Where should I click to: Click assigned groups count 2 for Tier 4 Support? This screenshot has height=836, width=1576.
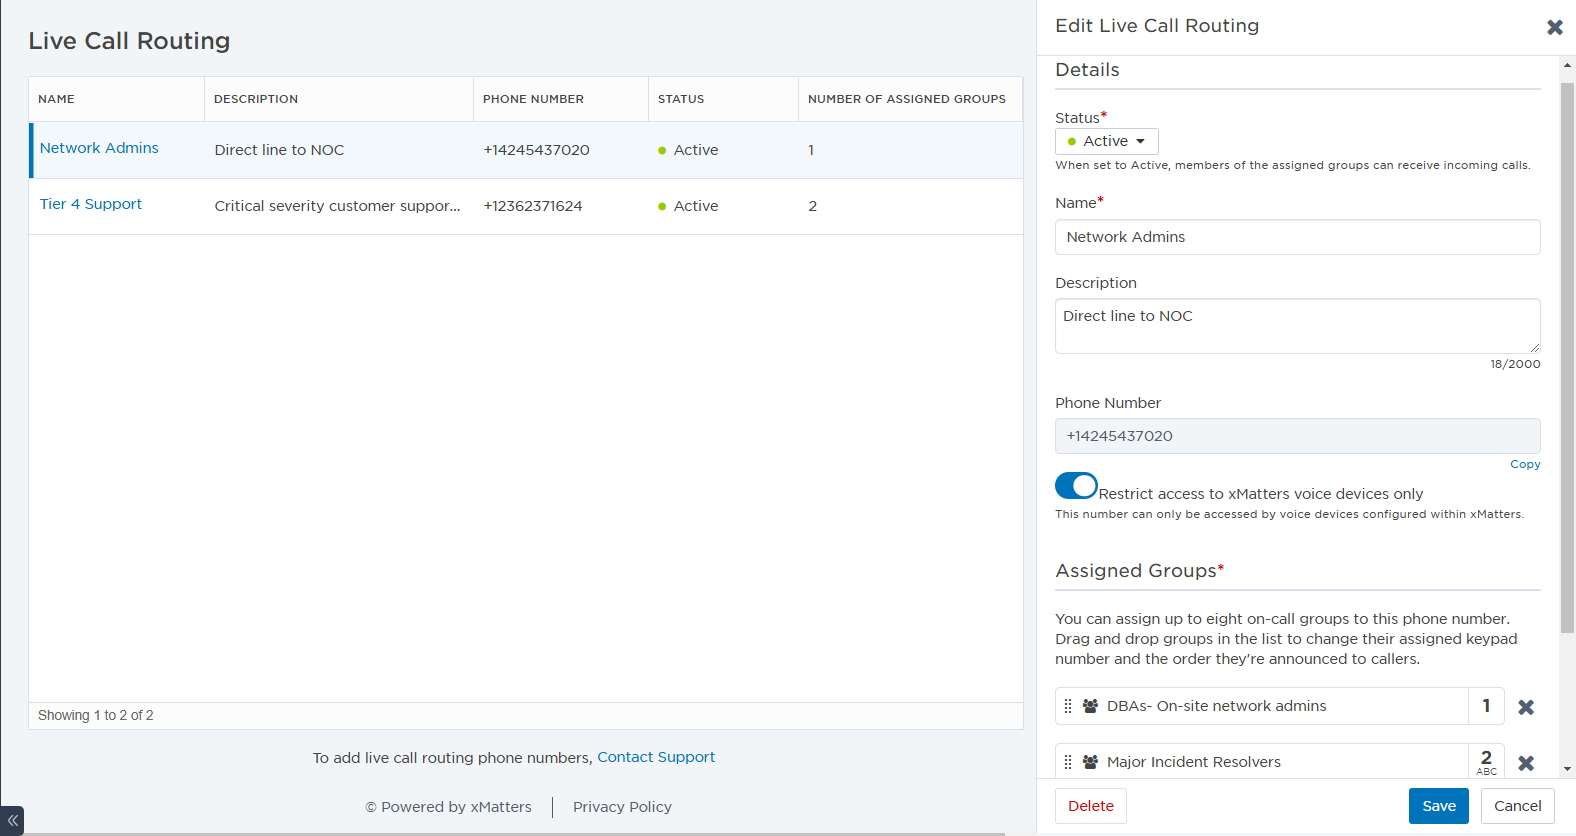[x=813, y=206]
